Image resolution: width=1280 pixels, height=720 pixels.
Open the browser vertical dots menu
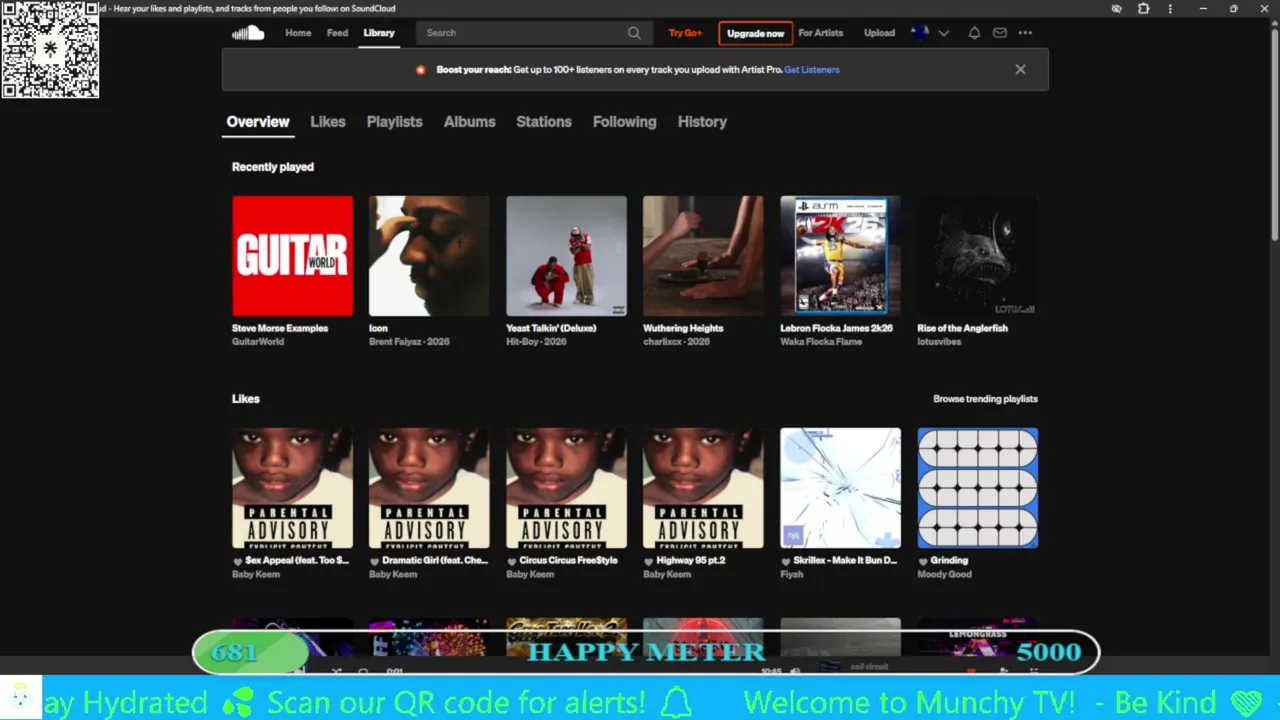1170,9
